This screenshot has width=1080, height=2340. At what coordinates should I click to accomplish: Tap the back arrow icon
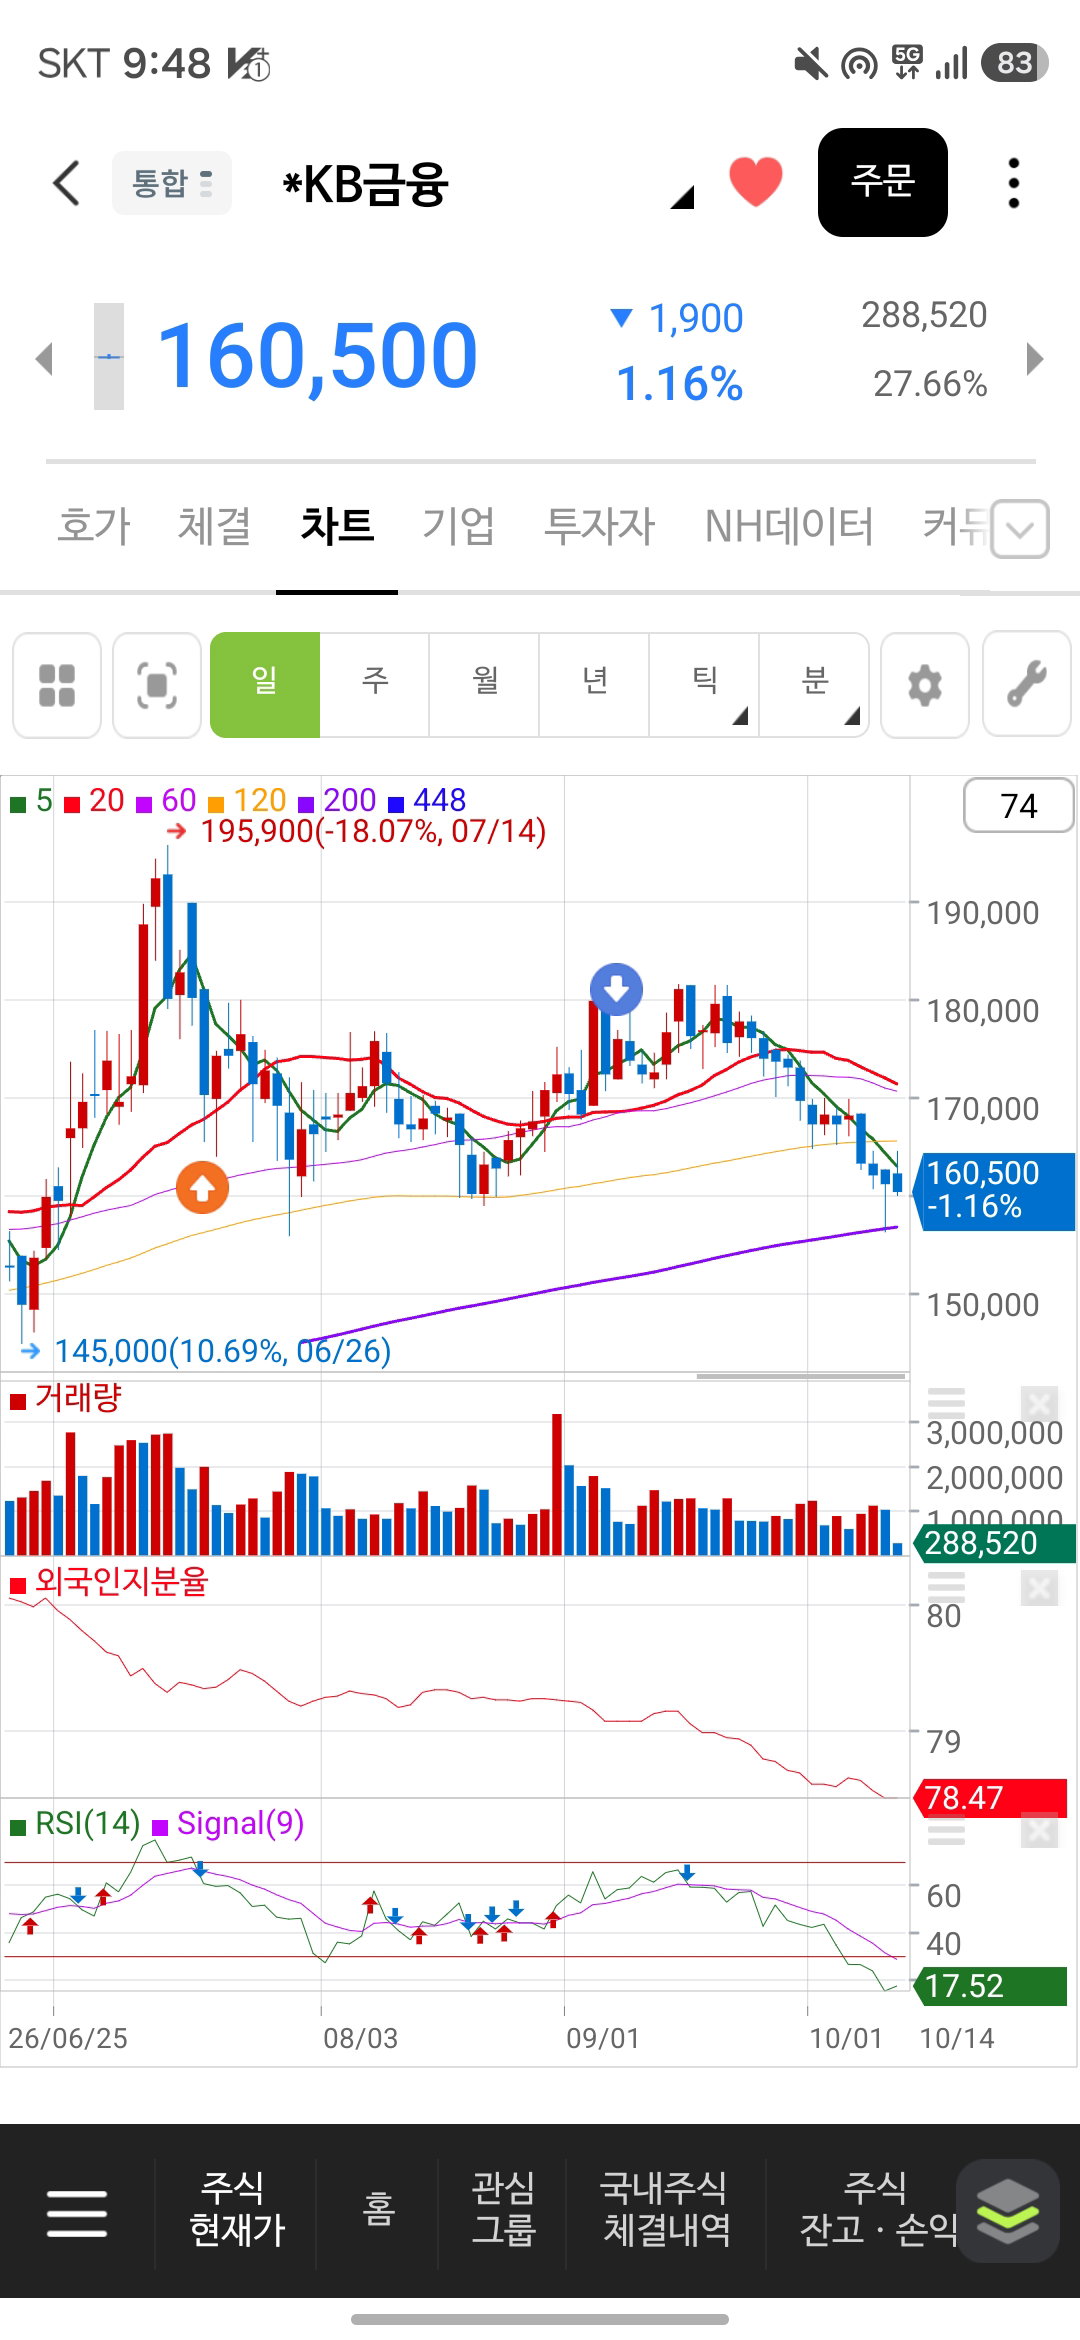pyautogui.click(x=66, y=183)
